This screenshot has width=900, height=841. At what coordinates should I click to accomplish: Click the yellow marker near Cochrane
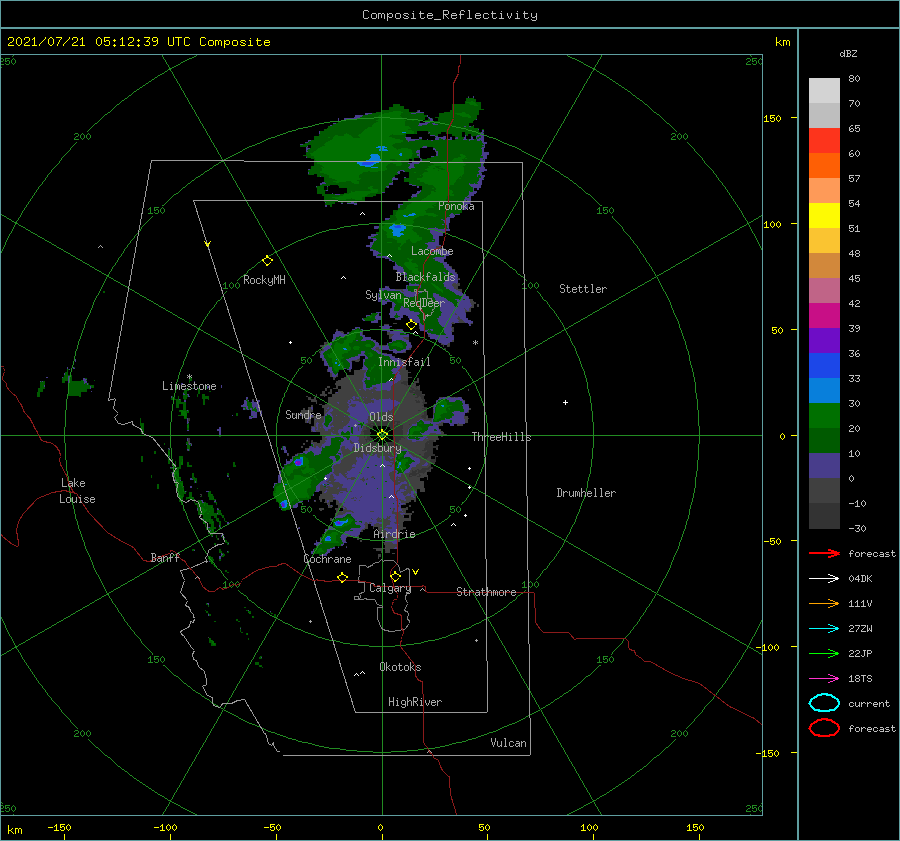pyautogui.click(x=342, y=577)
